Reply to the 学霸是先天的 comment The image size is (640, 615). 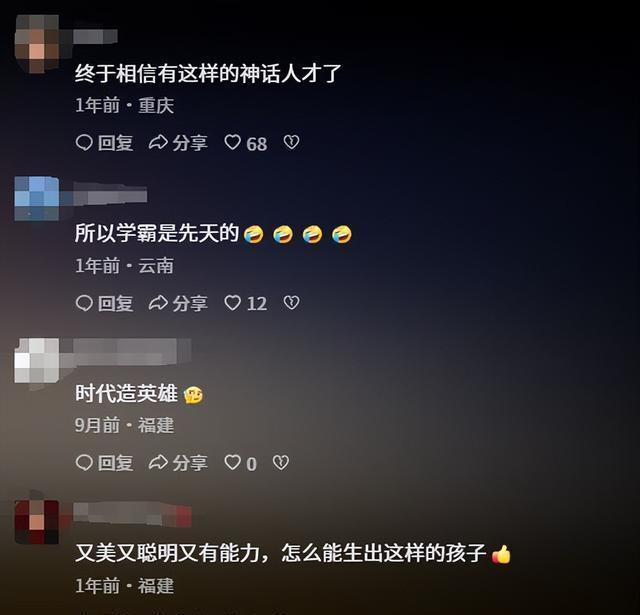click(x=104, y=303)
